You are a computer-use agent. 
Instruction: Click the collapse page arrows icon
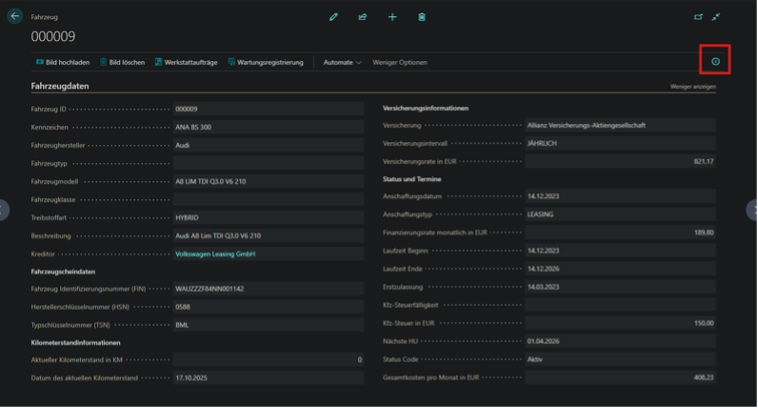[x=717, y=17]
